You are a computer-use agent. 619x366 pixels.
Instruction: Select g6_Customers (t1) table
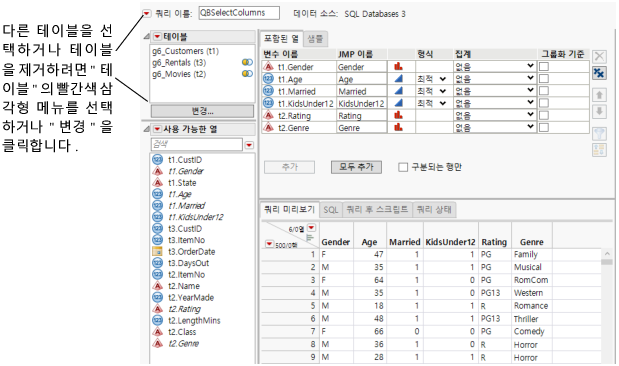(x=186, y=51)
